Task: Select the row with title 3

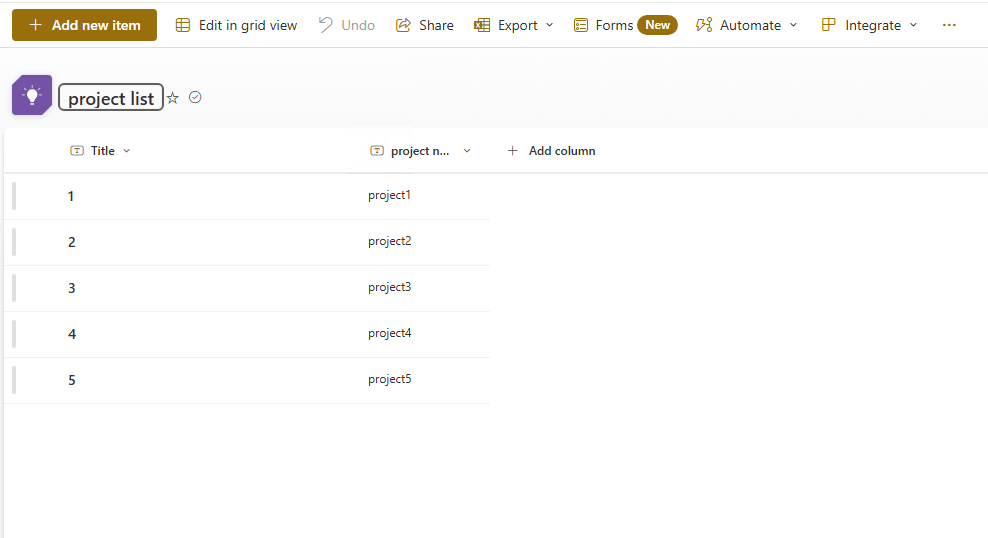Action: tap(247, 289)
